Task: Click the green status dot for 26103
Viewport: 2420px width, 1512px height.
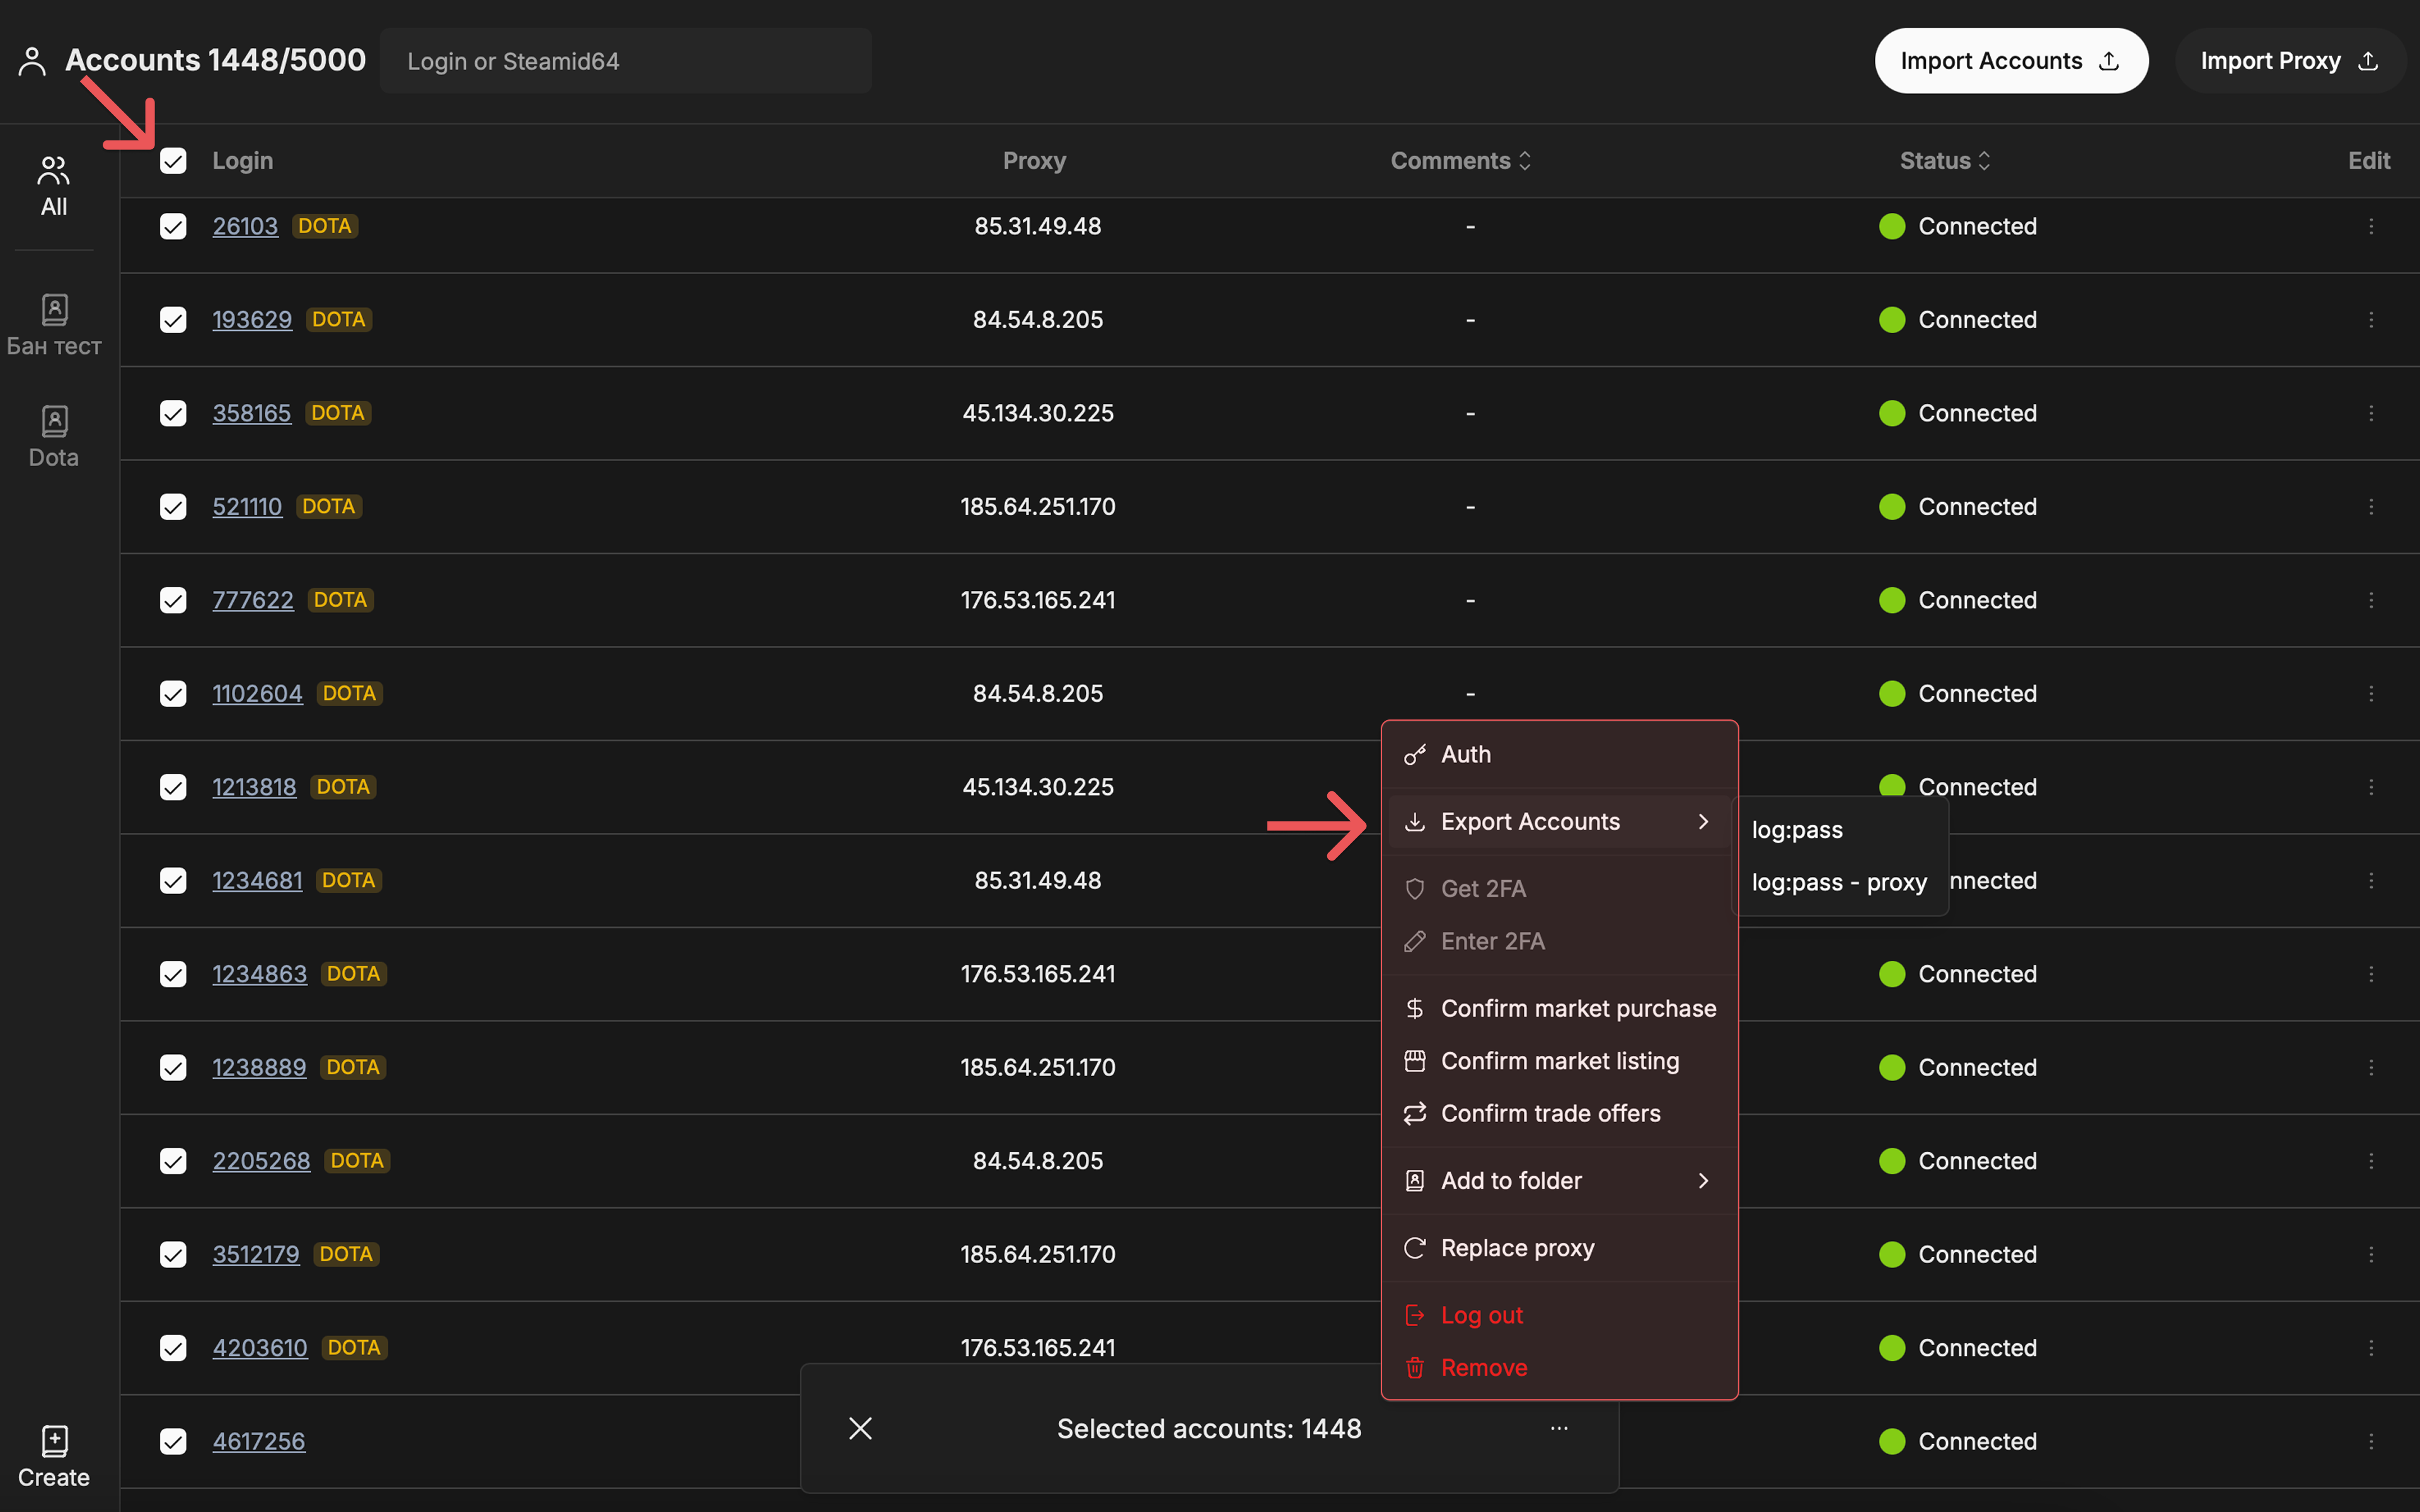Action: [x=1892, y=226]
